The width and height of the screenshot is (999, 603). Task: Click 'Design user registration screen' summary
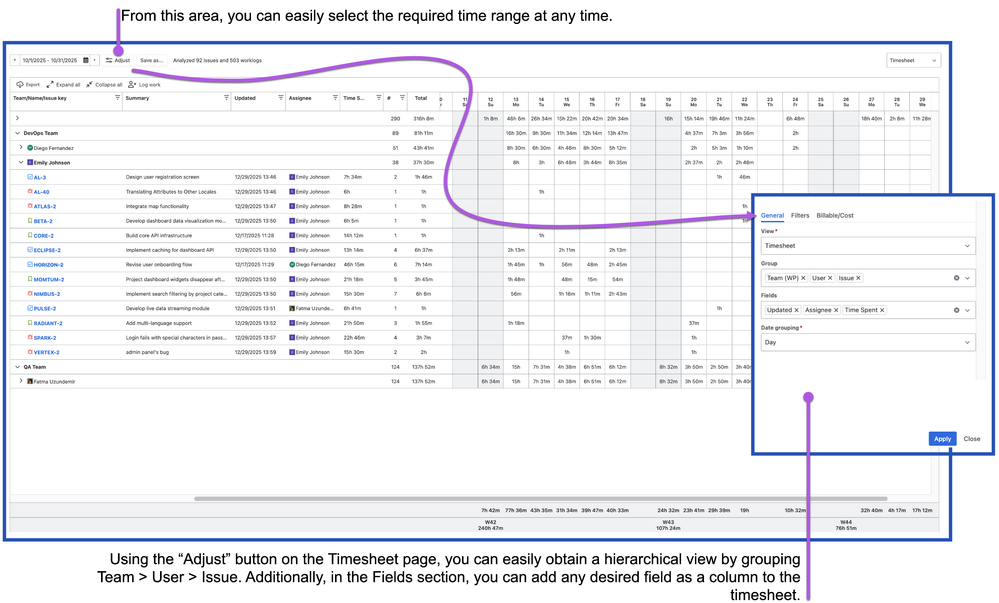[162, 177]
